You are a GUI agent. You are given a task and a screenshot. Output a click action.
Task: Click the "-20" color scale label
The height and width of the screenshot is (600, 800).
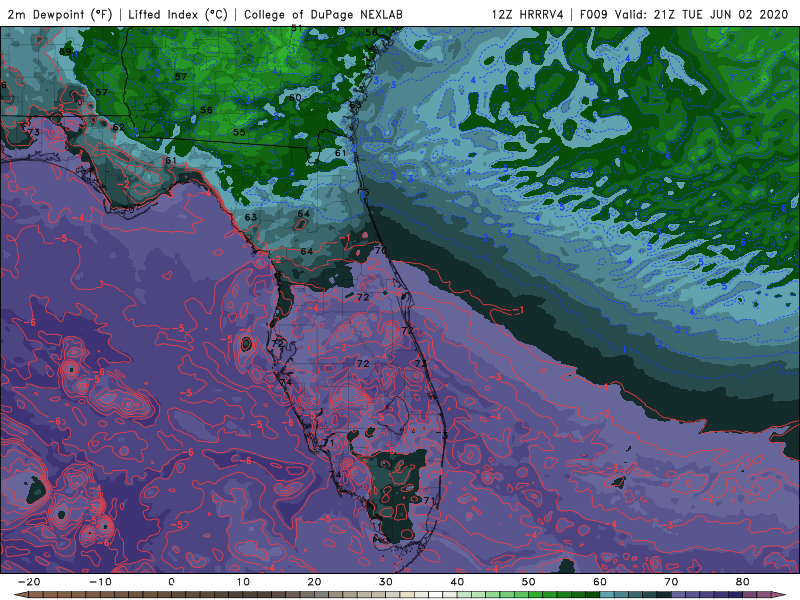pos(29,582)
